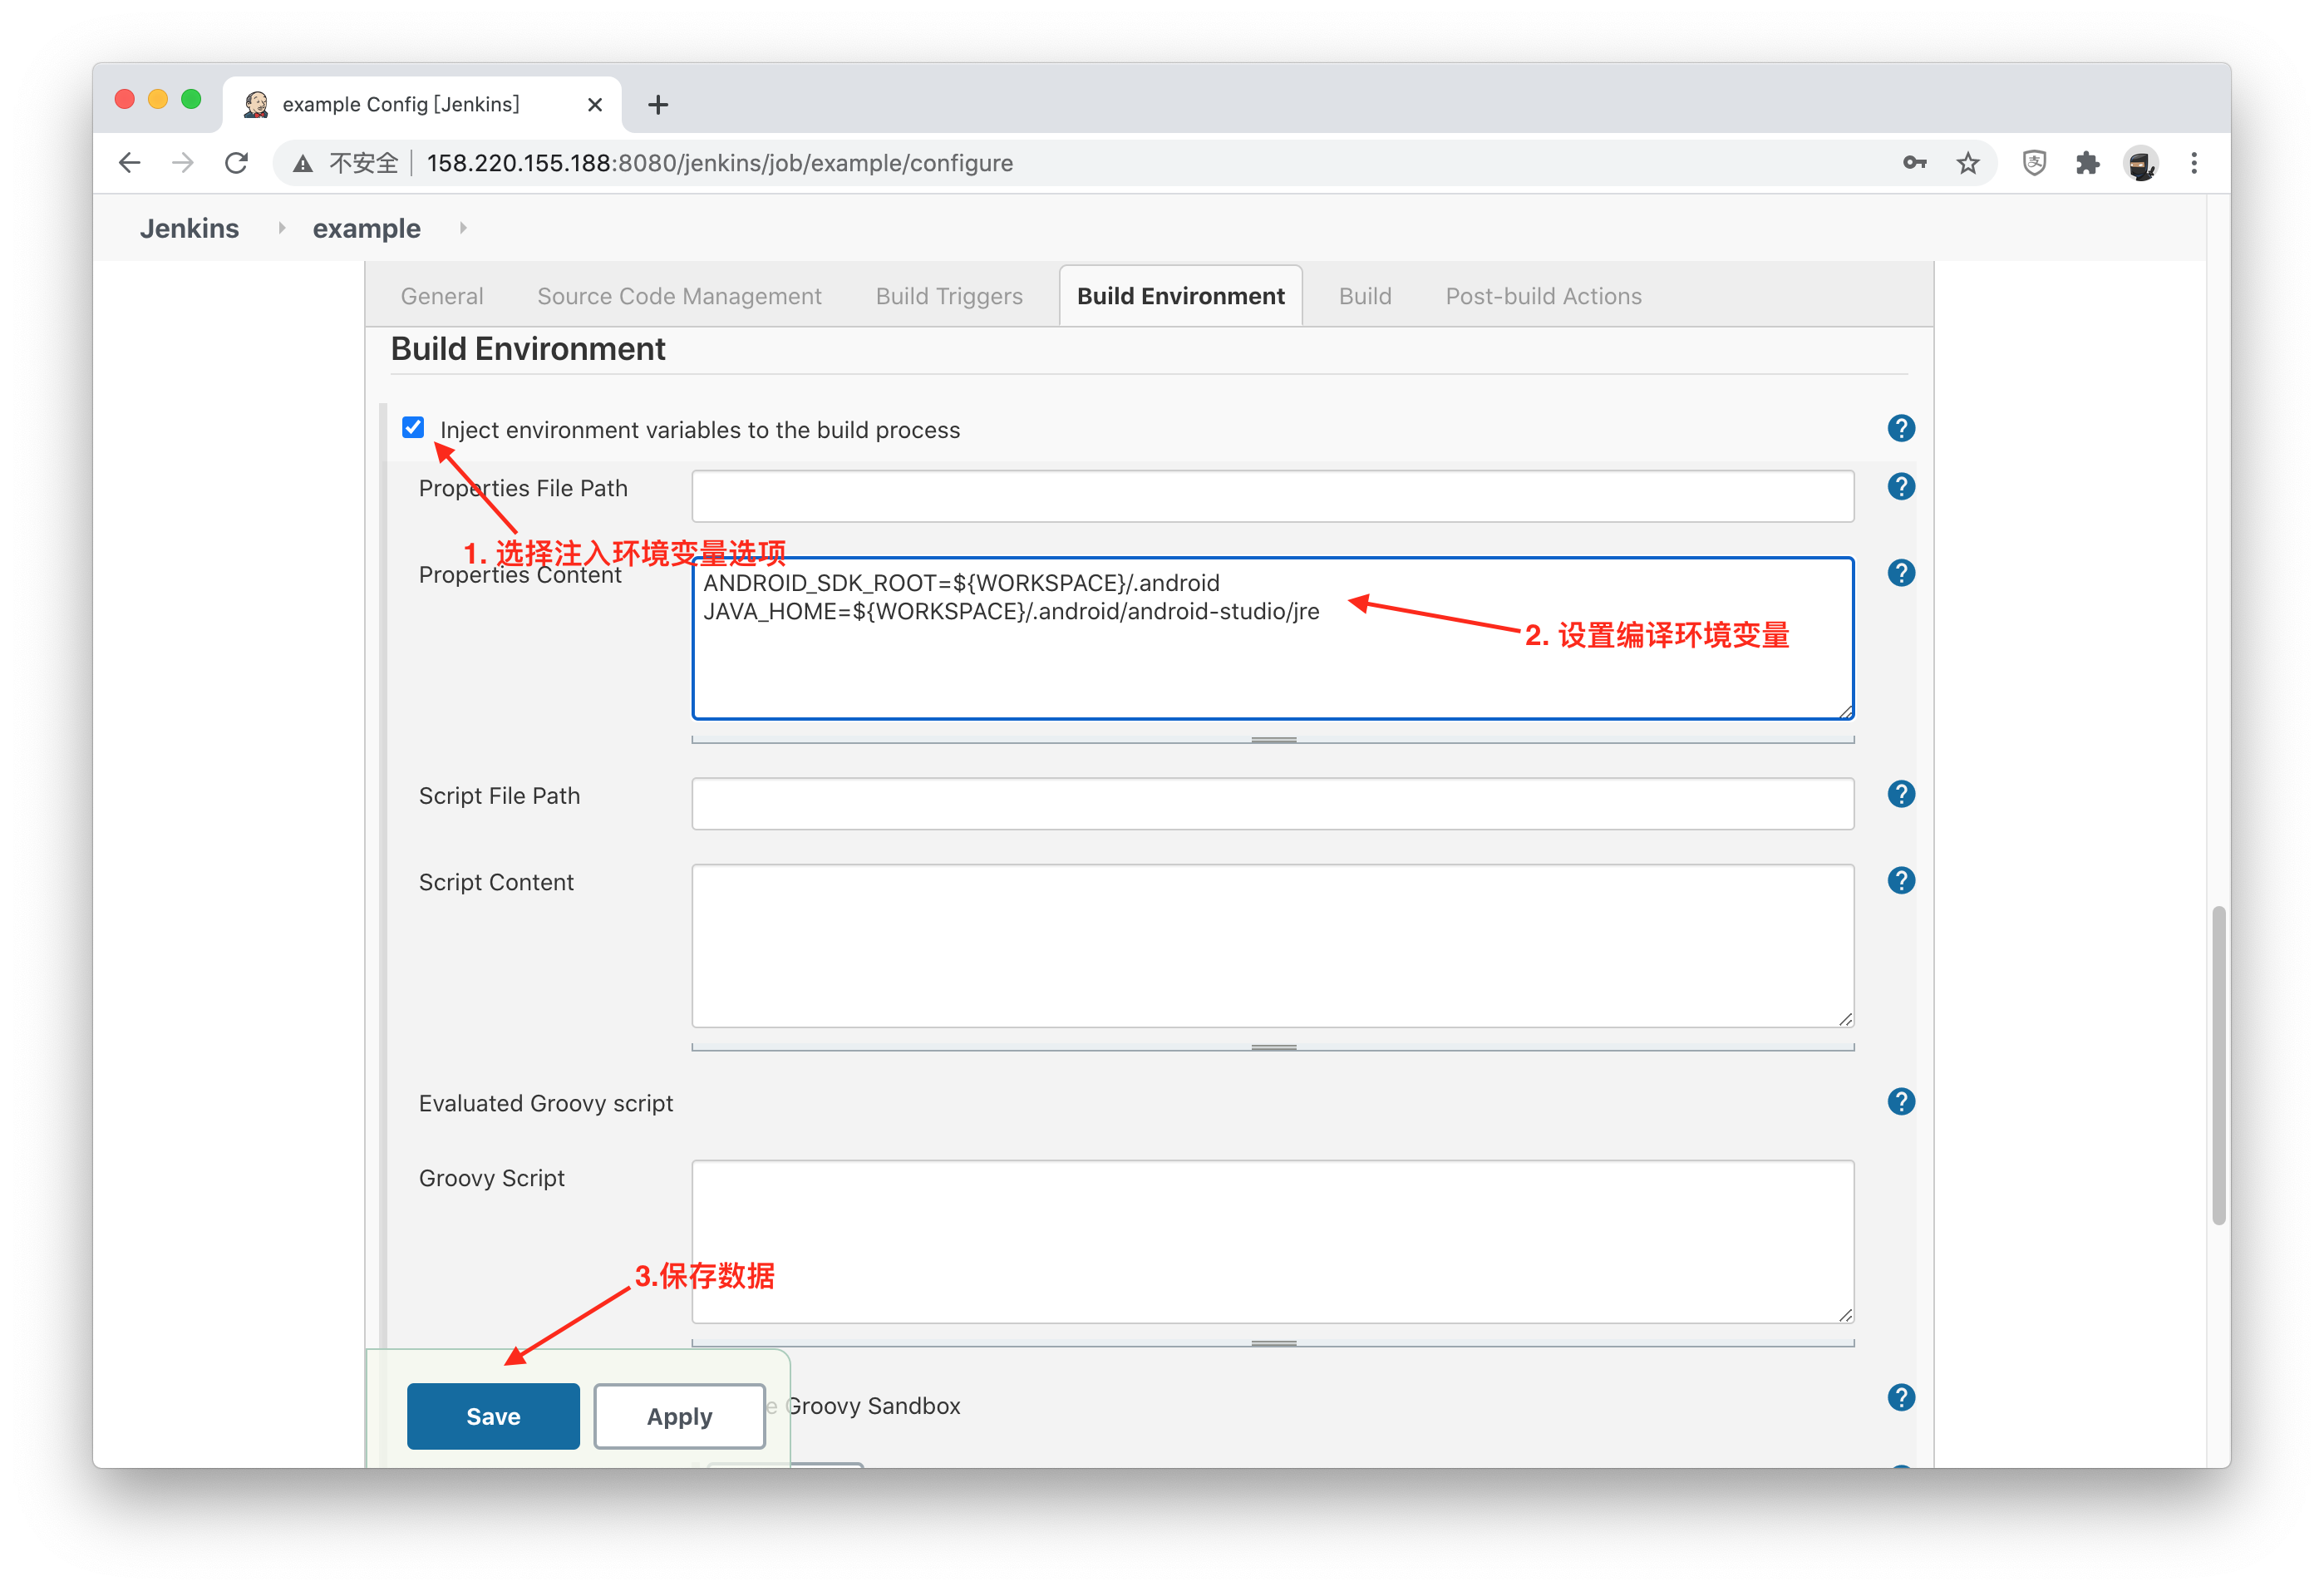This screenshot has width=2324, height=1591.
Task: Click inside the Script Content textarea
Action: (x=1272, y=945)
